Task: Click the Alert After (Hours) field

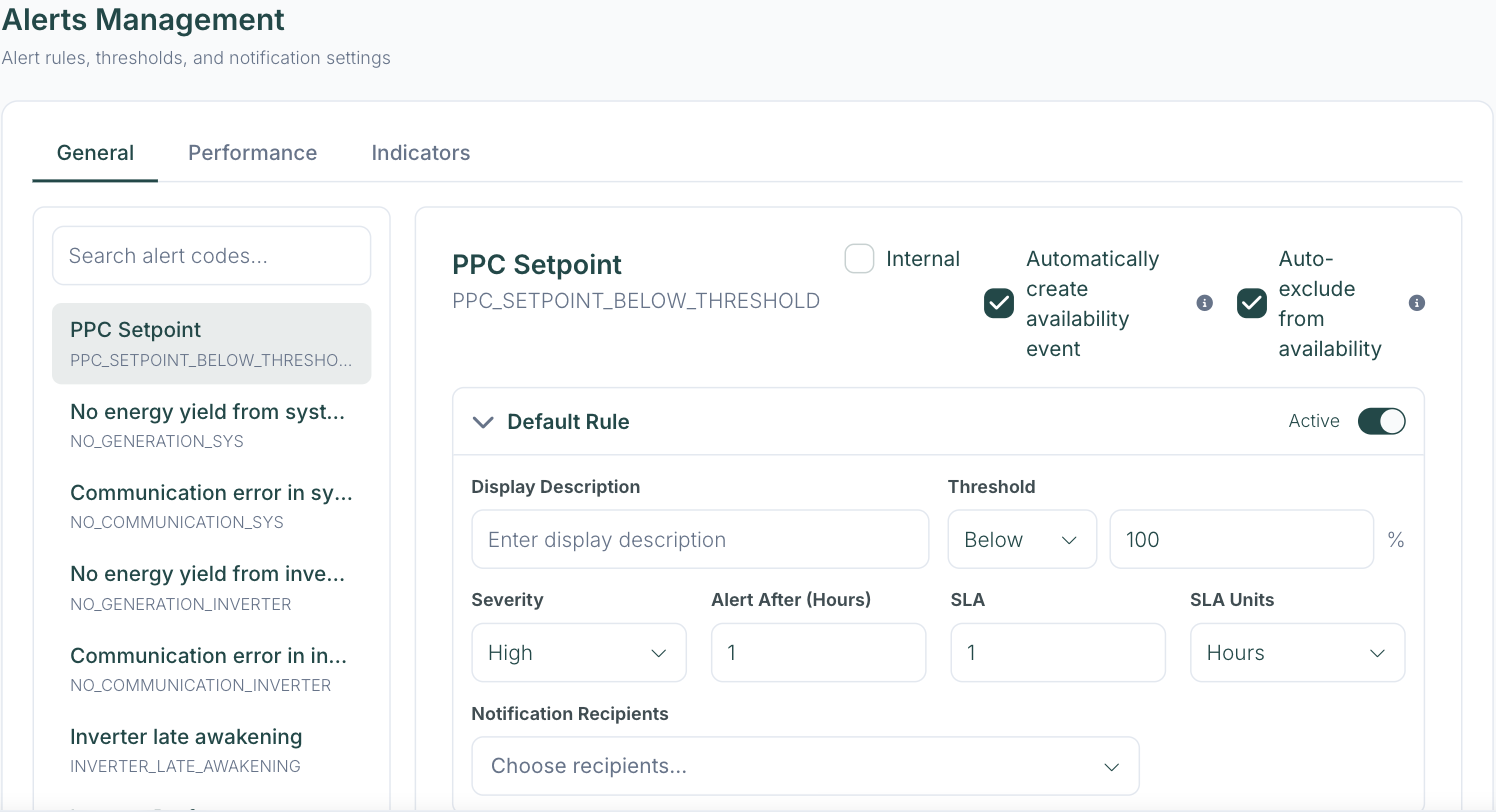Action: [x=819, y=653]
